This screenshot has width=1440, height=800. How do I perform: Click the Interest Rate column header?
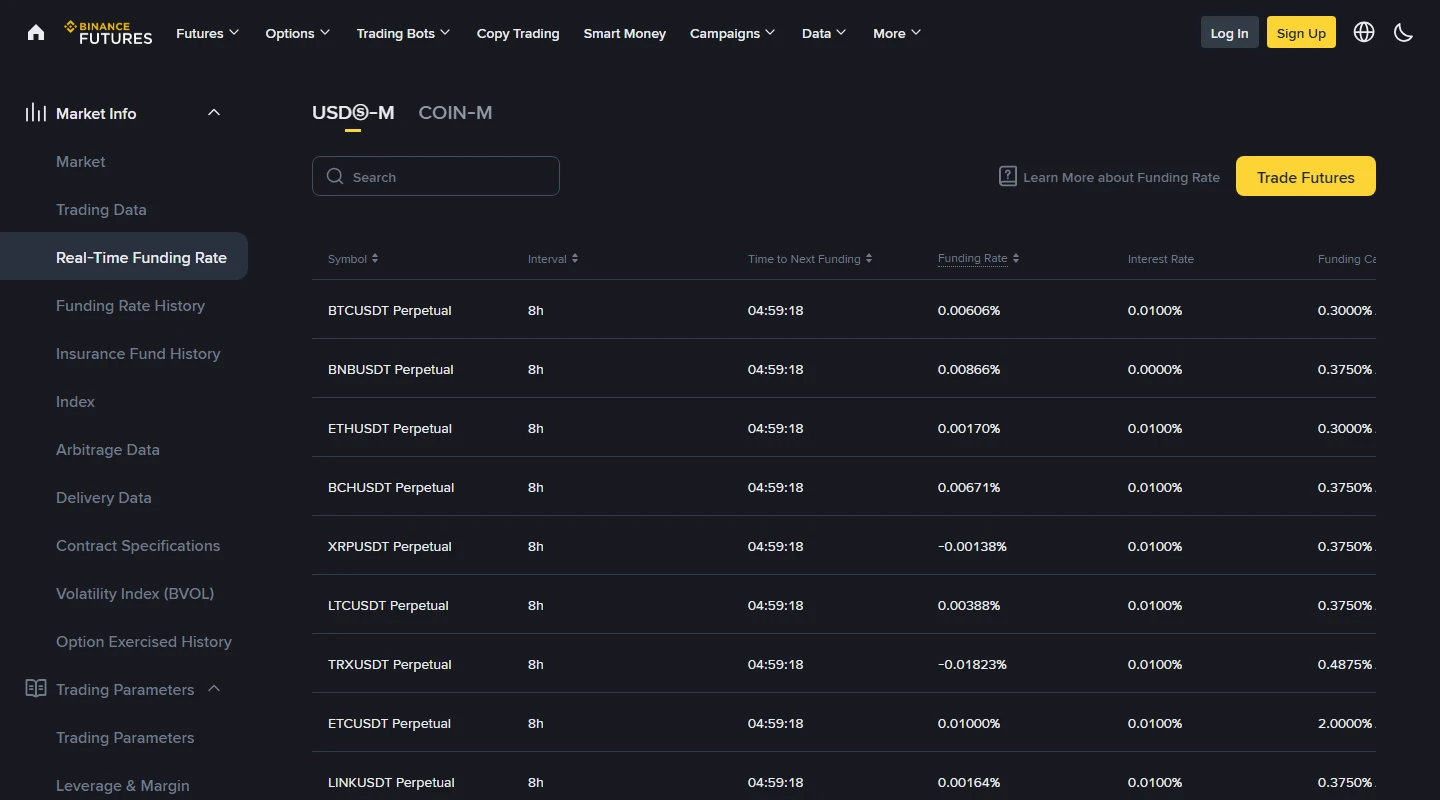tap(1161, 259)
